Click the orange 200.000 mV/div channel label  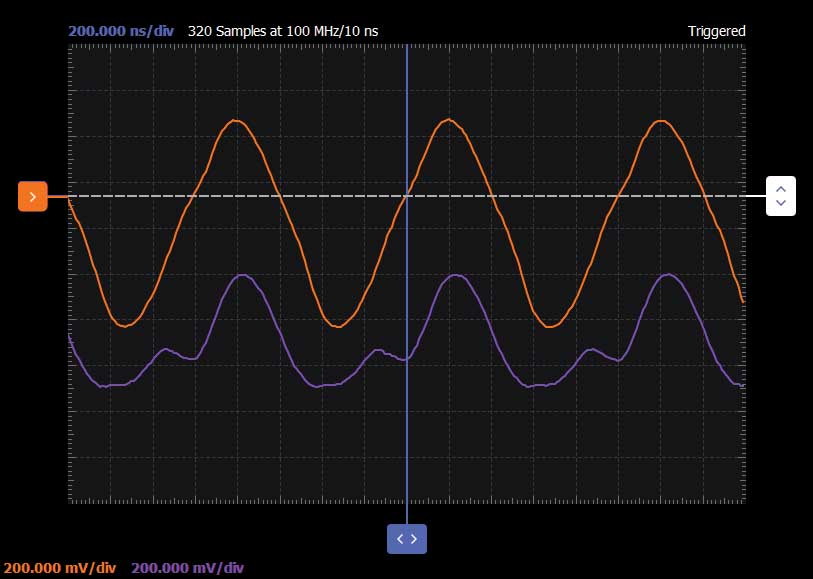pos(60,568)
